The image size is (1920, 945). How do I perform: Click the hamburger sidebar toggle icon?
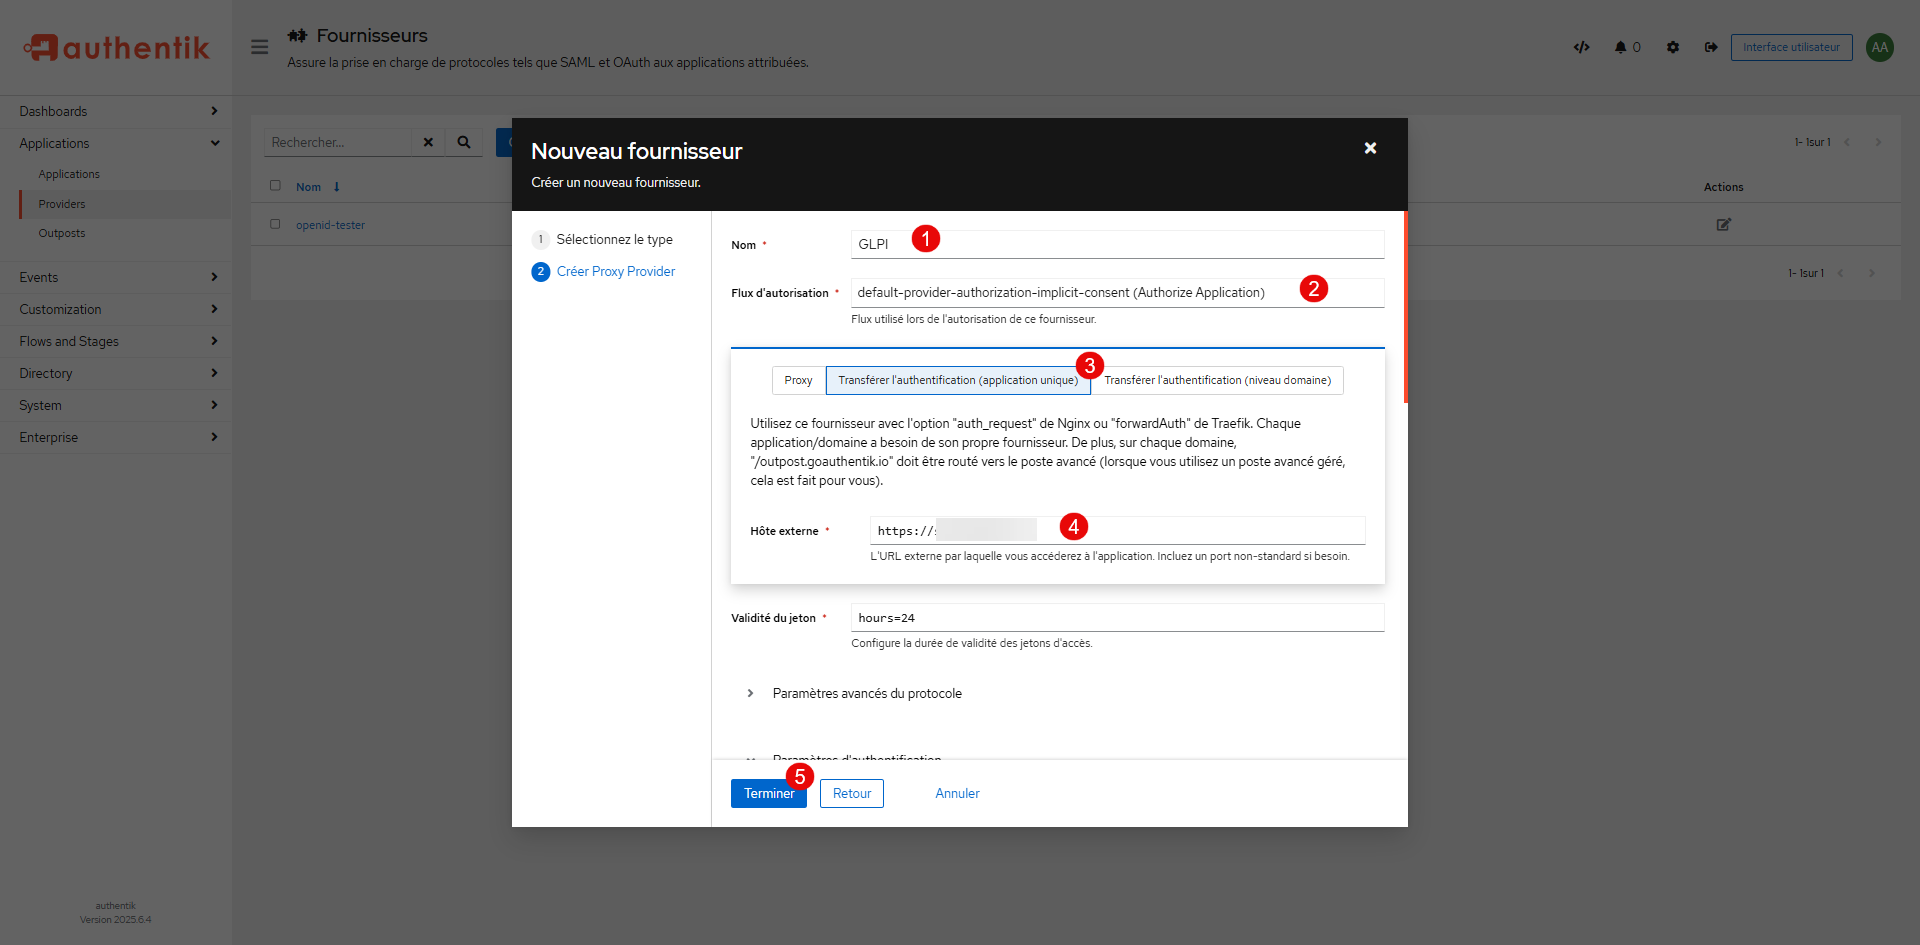(x=259, y=47)
